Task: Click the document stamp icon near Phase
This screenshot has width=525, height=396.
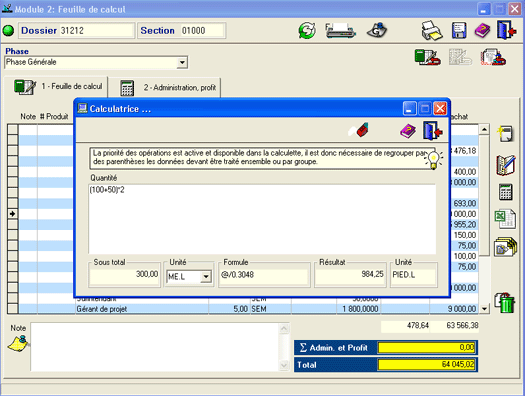Action: click(x=493, y=57)
